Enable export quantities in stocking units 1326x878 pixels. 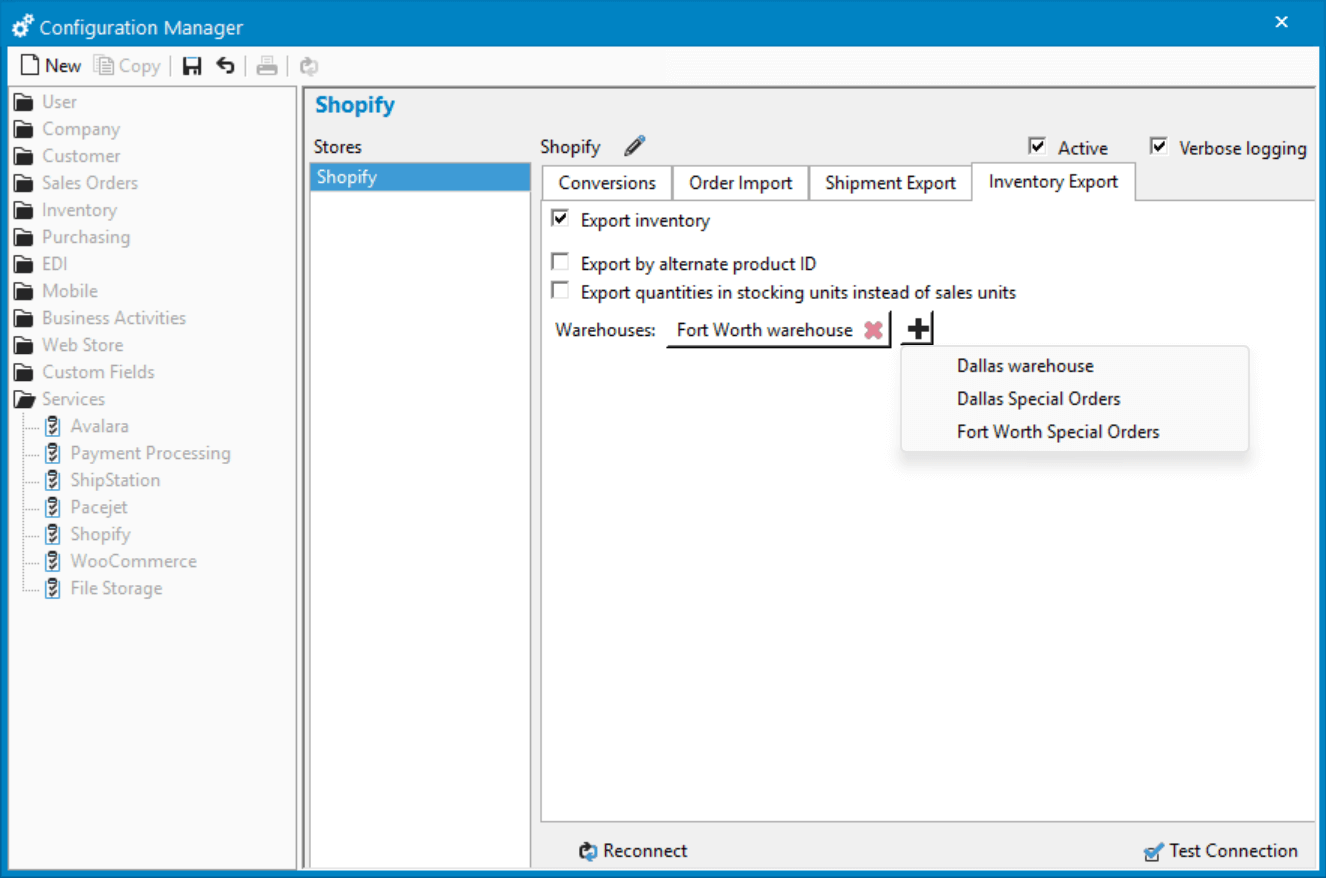coord(560,292)
